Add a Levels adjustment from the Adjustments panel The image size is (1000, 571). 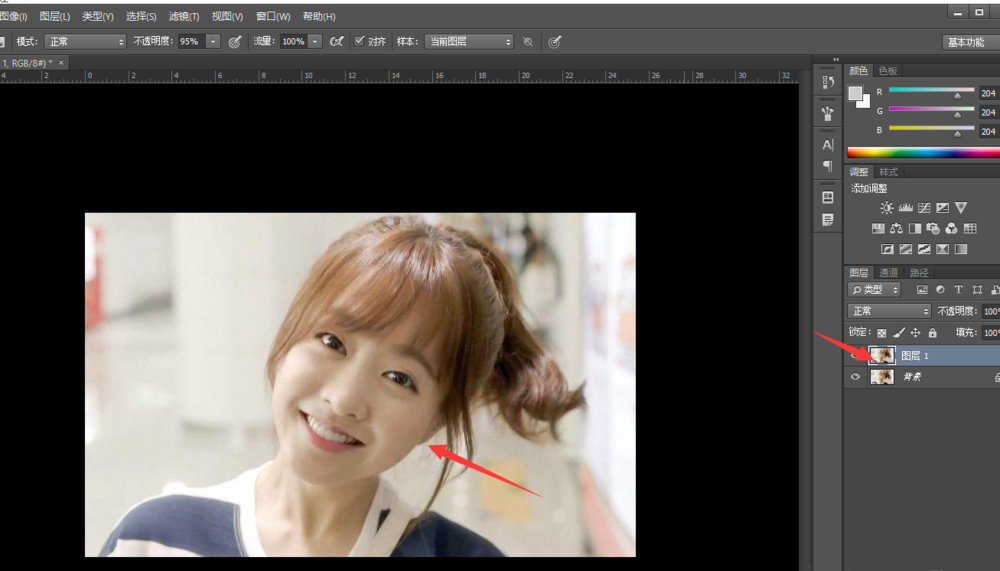[905, 208]
